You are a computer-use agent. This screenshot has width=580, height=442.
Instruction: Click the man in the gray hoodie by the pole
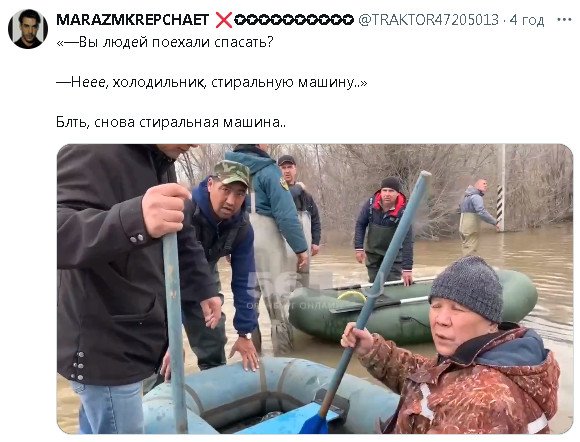pos(476,216)
